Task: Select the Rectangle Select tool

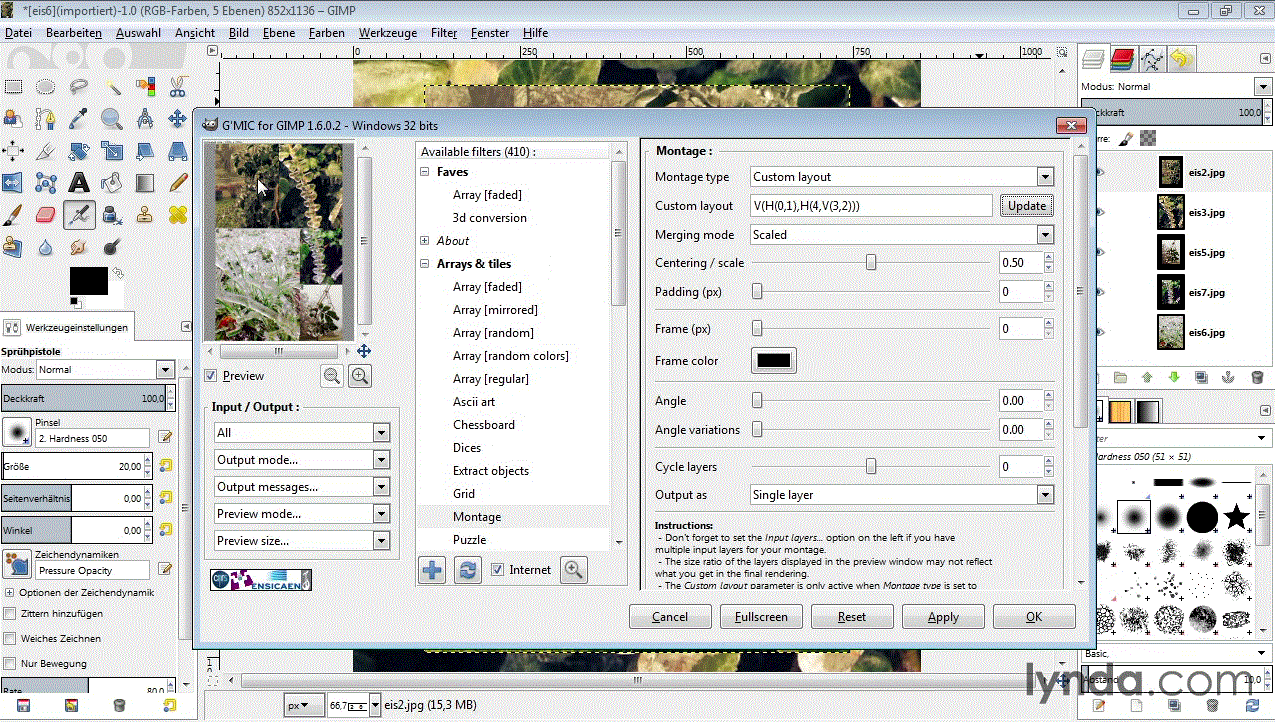Action: pyautogui.click(x=13, y=87)
